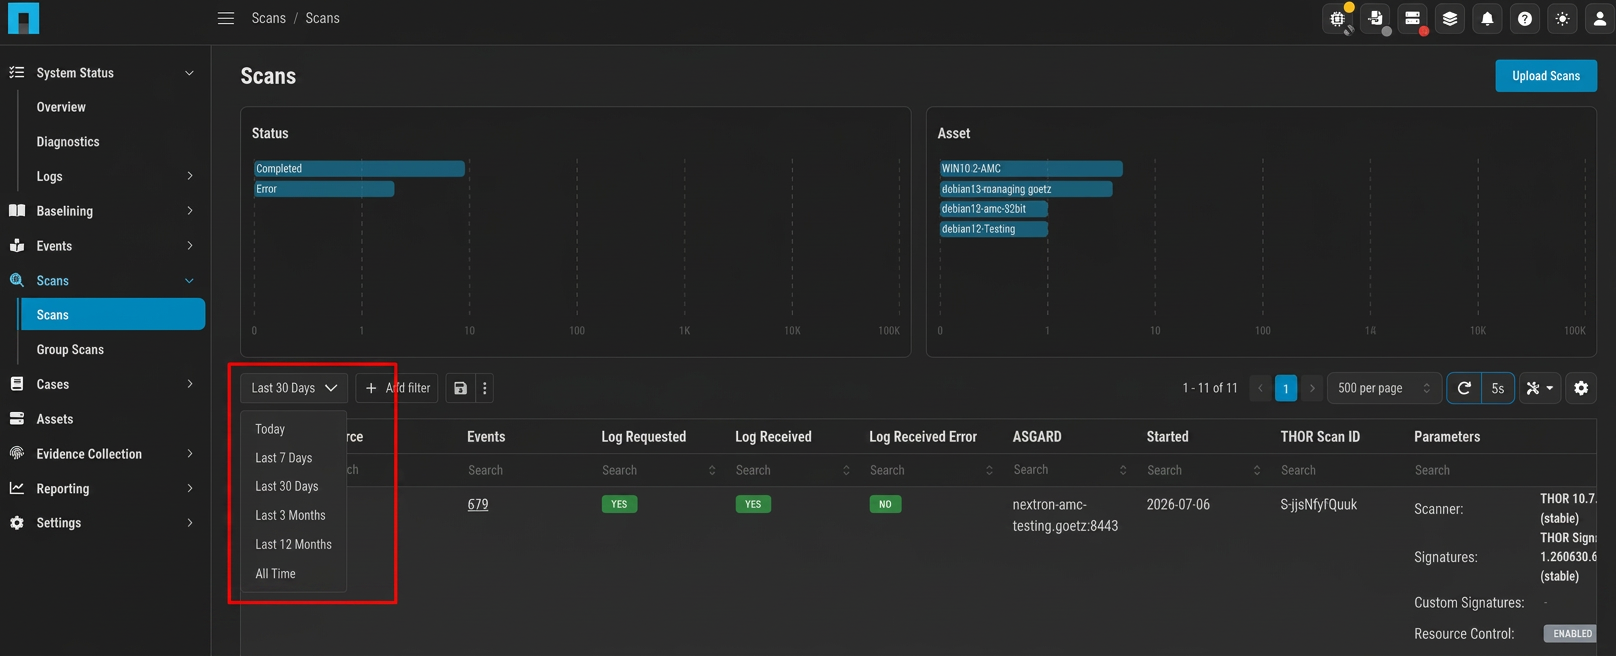Viewport: 1616px width, 656px height.
Task: Open the user account icon
Action: 1600,19
